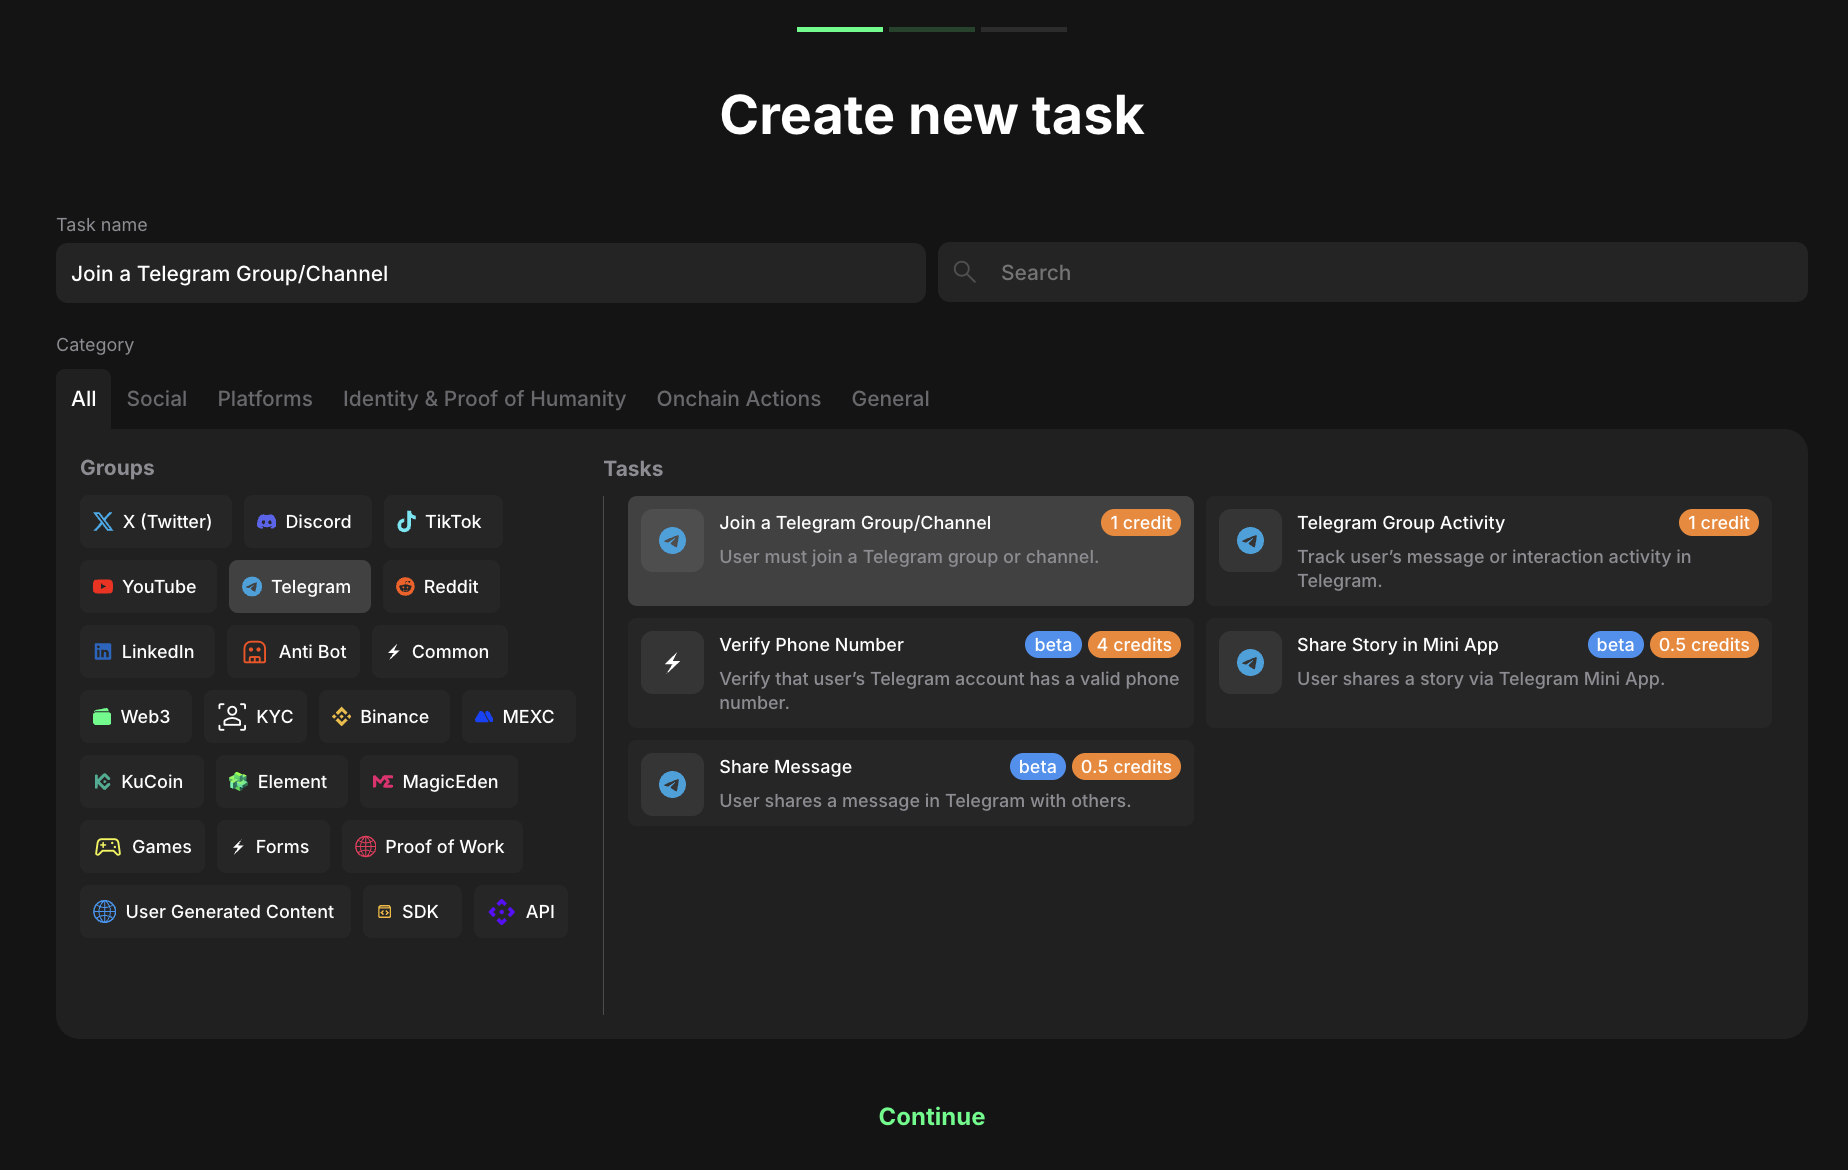
Task: Click the Telegram group icon
Action: click(x=252, y=587)
